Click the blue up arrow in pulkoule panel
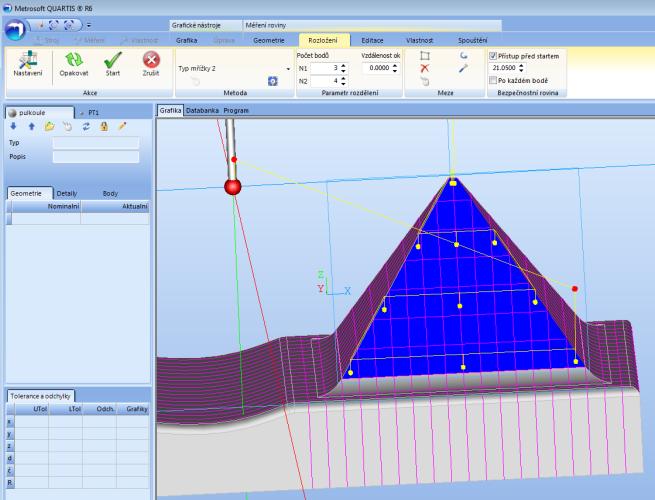Viewport: 655px width, 500px height. point(31,126)
